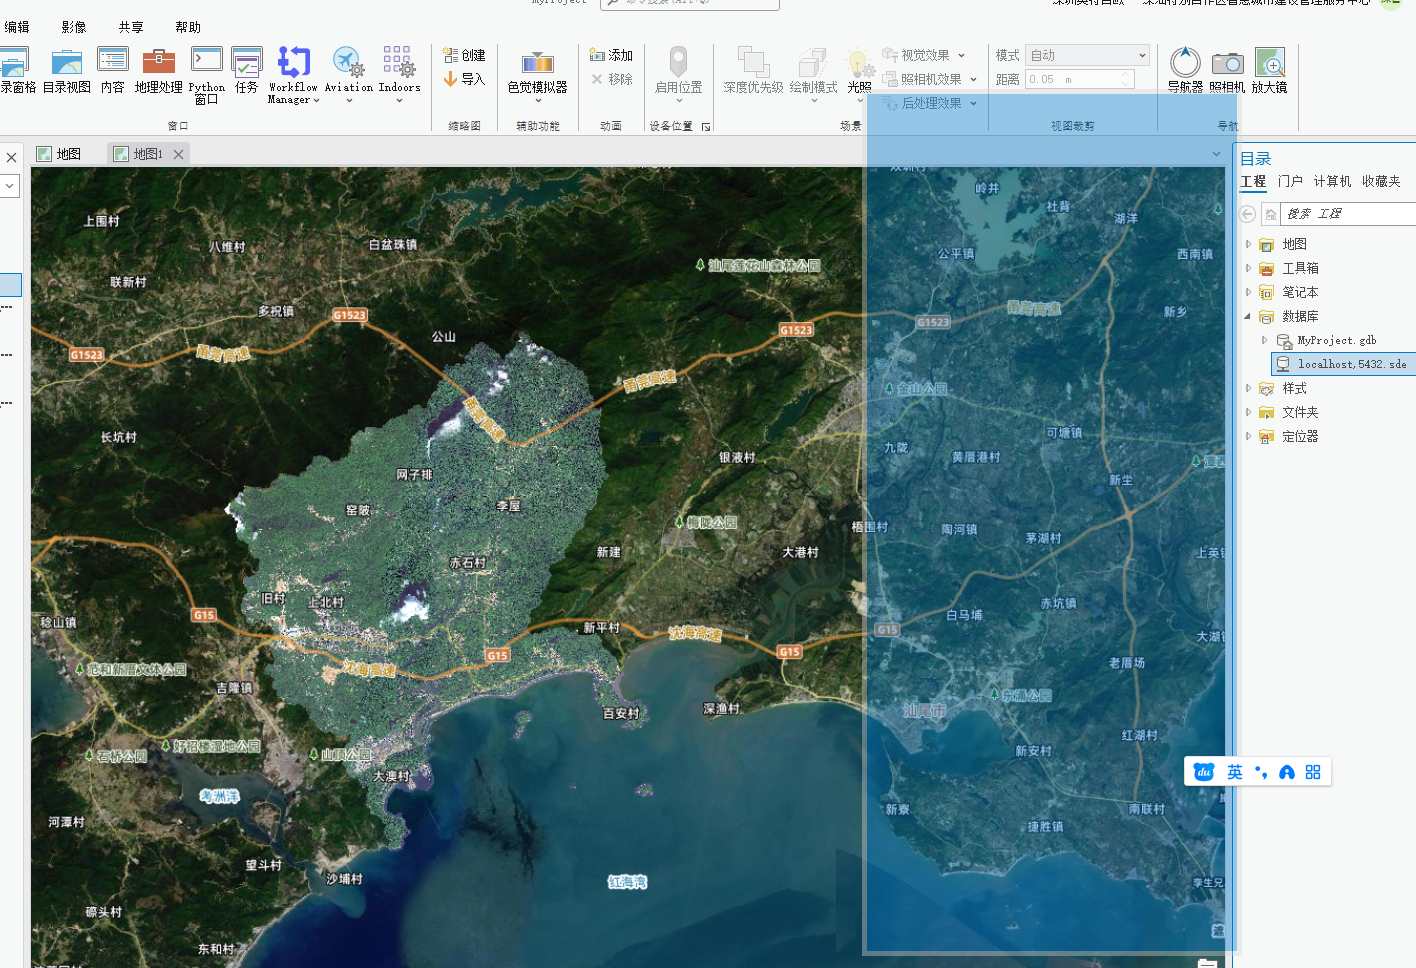The height and width of the screenshot is (968, 1416).
Task: Click 添加 animation button
Action: [611, 55]
